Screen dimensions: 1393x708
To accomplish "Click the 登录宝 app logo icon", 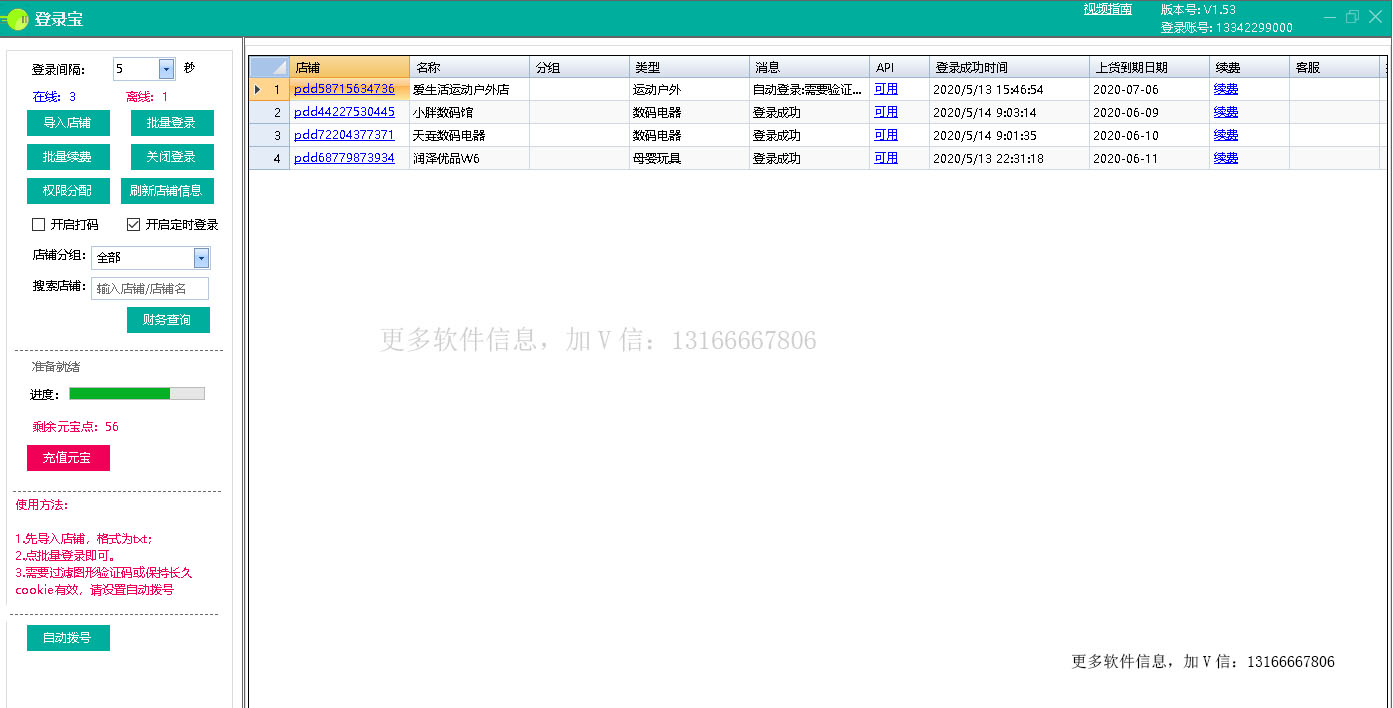I will click(x=15, y=18).
